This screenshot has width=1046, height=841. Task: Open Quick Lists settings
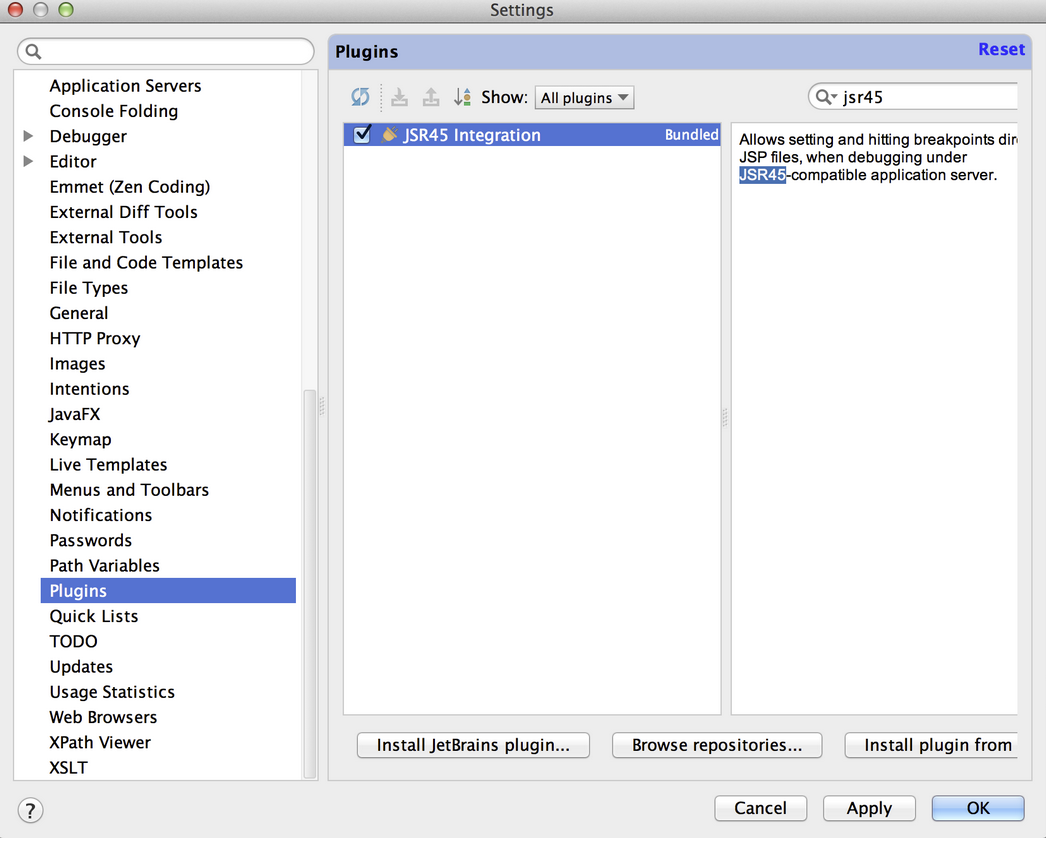[x=94, y=616]
